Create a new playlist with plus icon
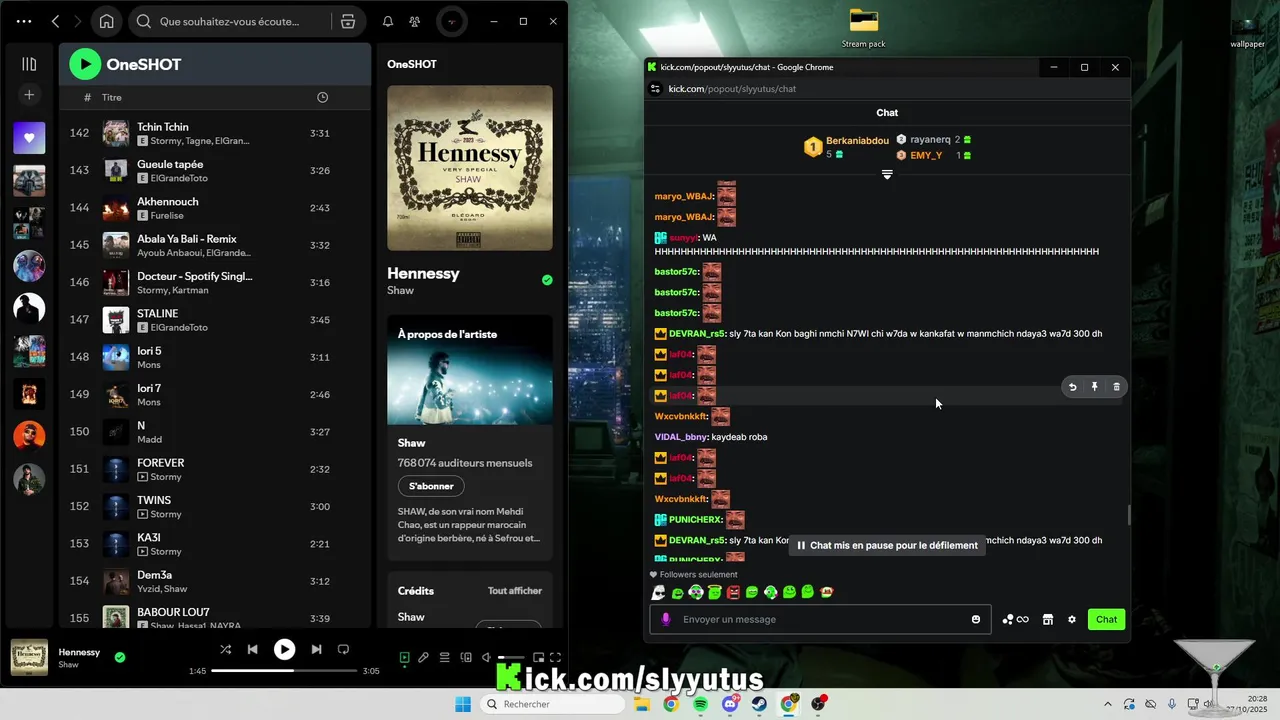 pyautogui.click(x=29, y=94)
